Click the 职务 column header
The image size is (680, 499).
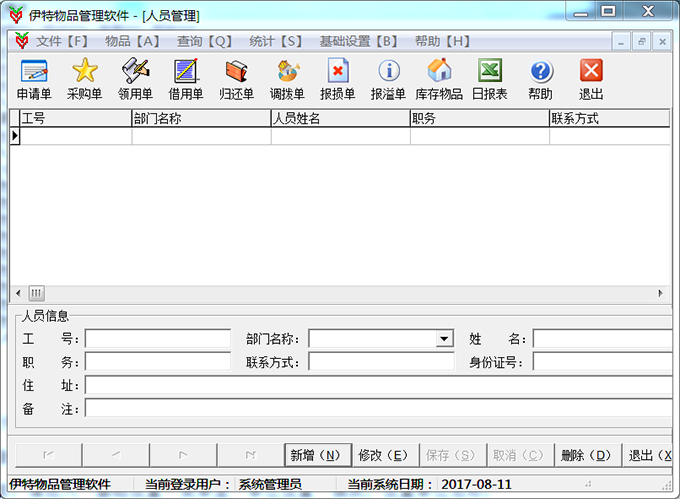point(480,118)
